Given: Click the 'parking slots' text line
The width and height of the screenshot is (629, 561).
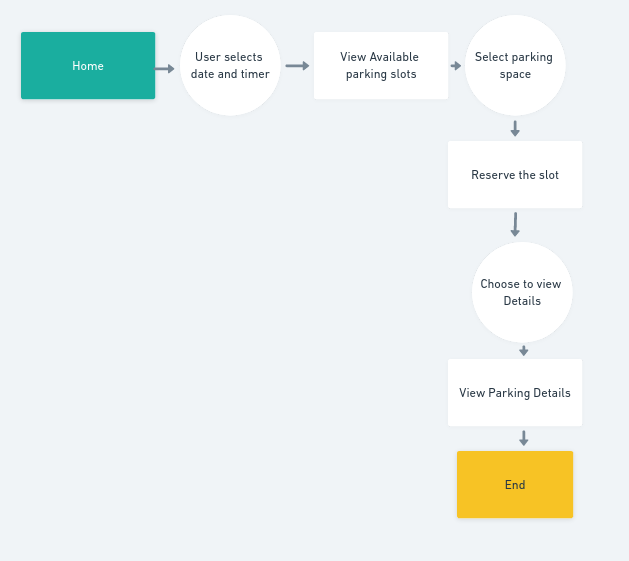Looking at the screenshot, I should click(x=381, y=74).
